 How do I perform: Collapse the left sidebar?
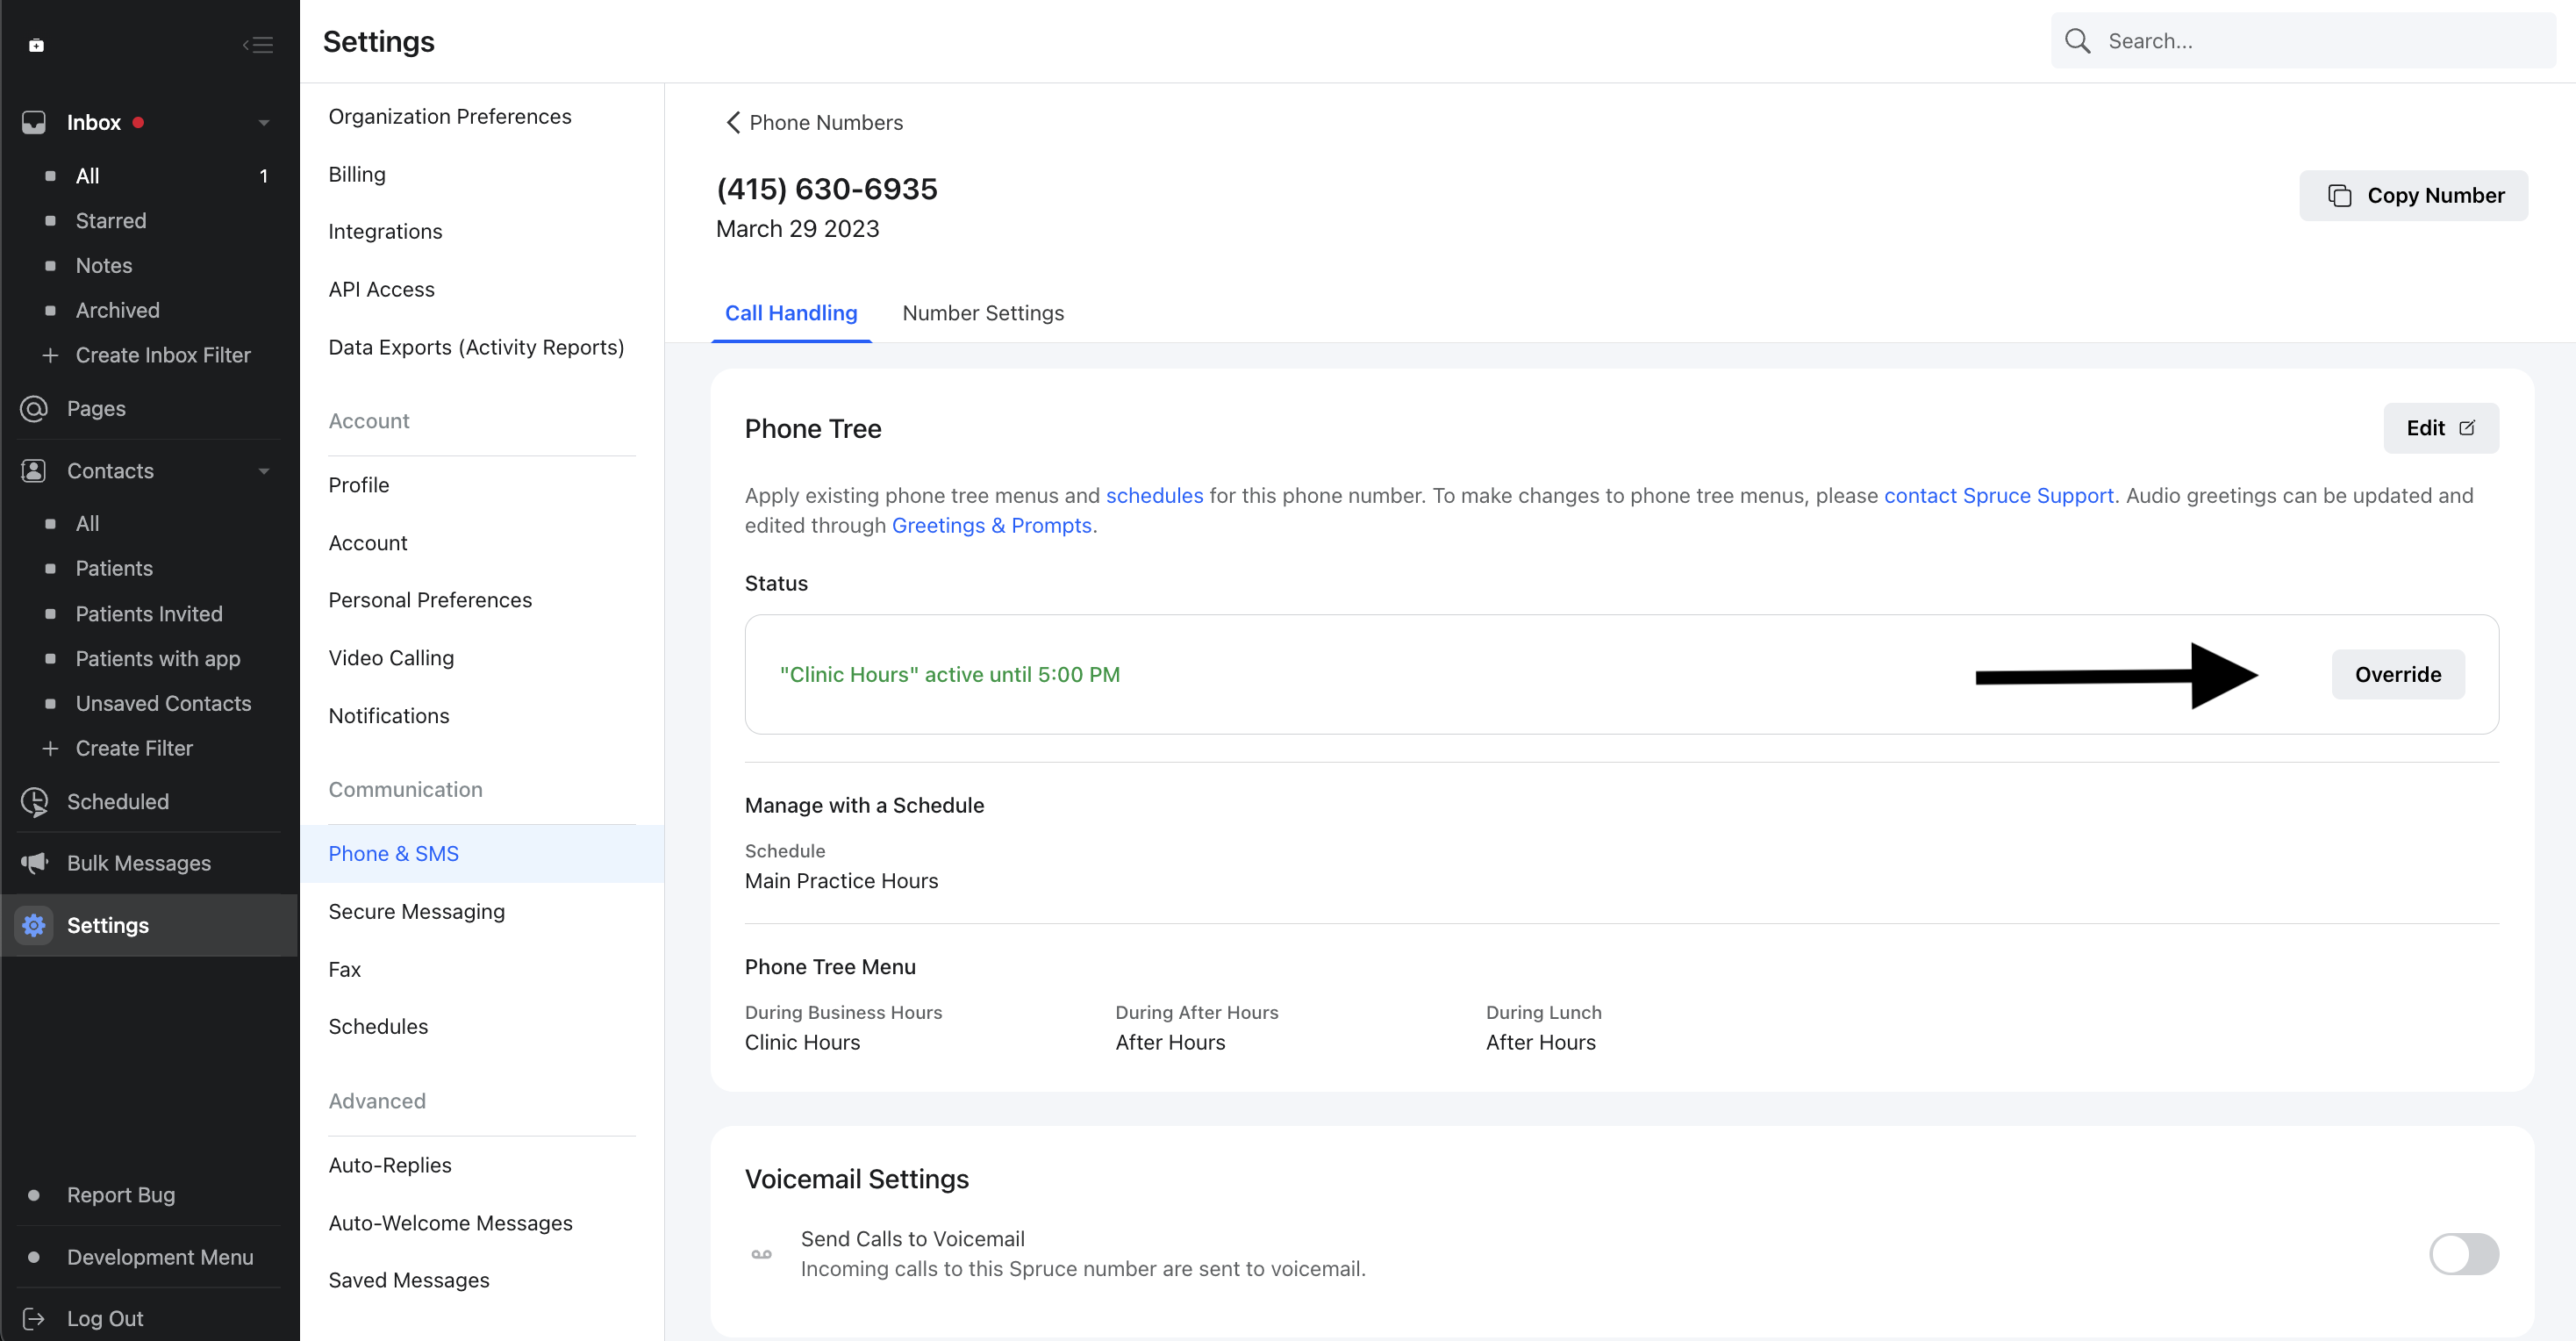point(258,44)
